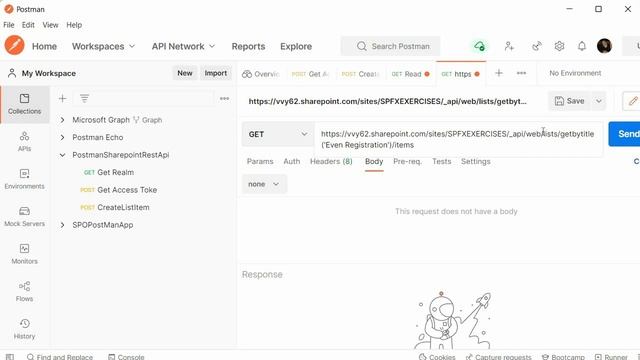Viewport: 640px width, 360px height.
Task: Open collections panel more options
Action: pyautogui.click(x=224, y=98)
